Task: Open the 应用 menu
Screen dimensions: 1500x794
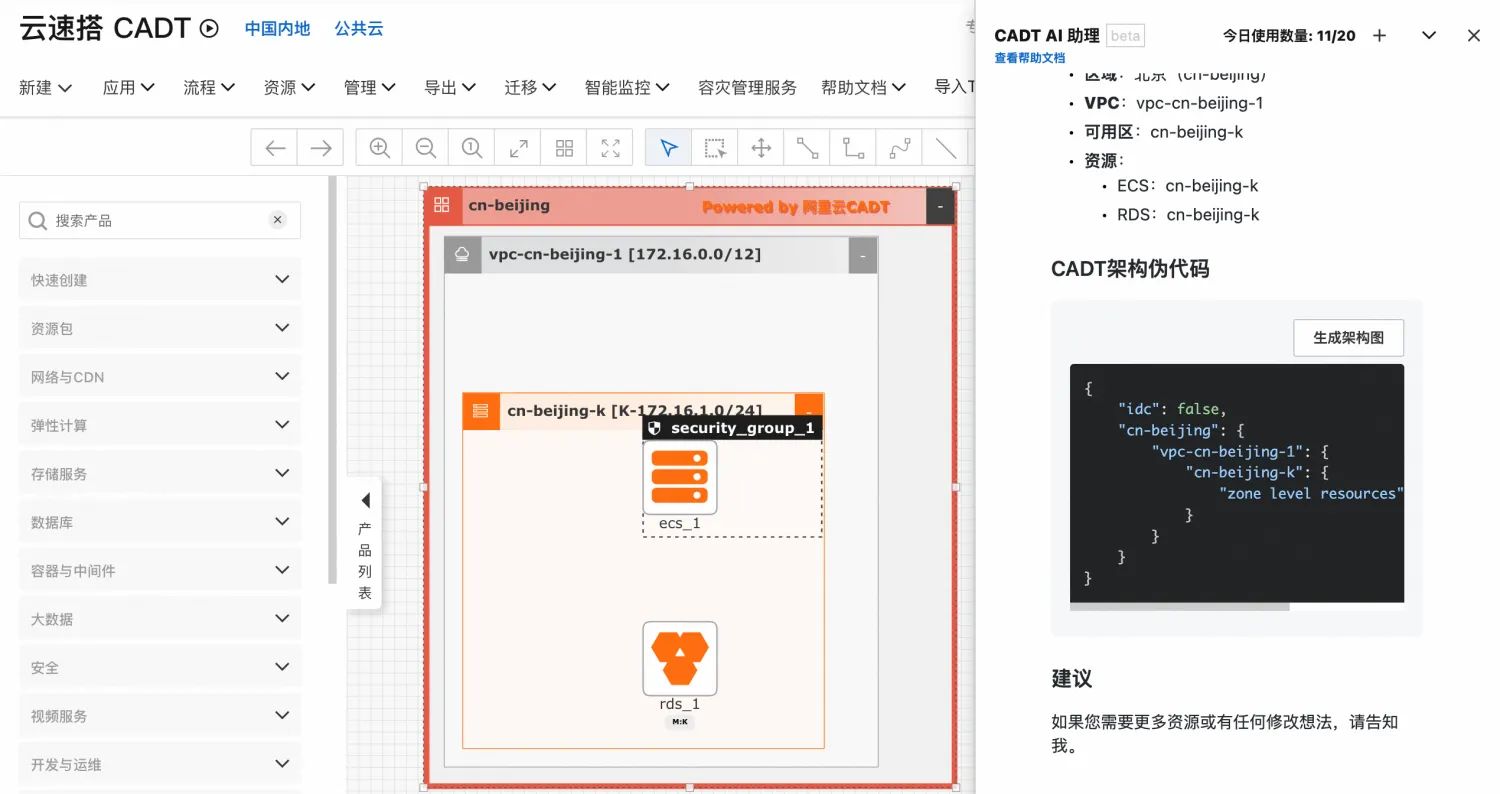Action: click(129, 88)
